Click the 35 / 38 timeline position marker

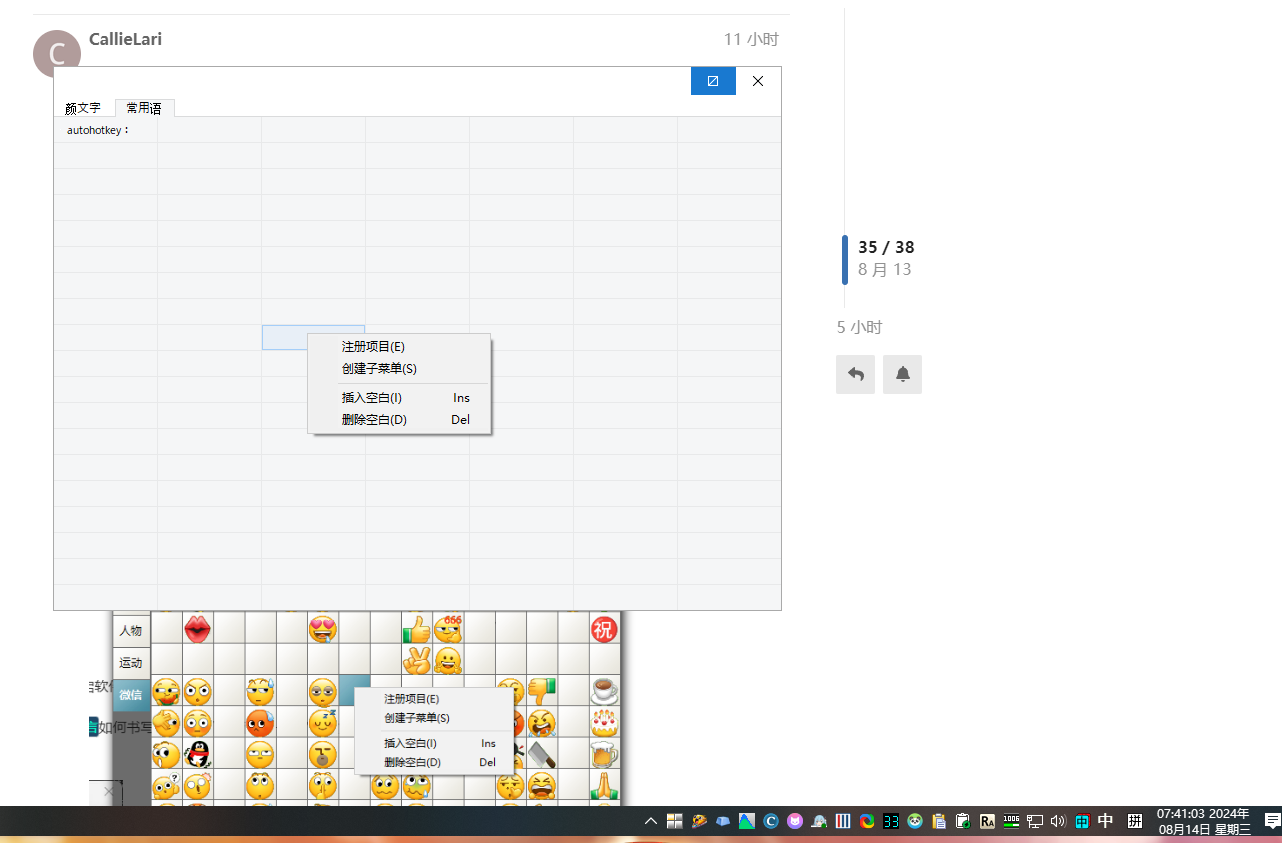885,247
